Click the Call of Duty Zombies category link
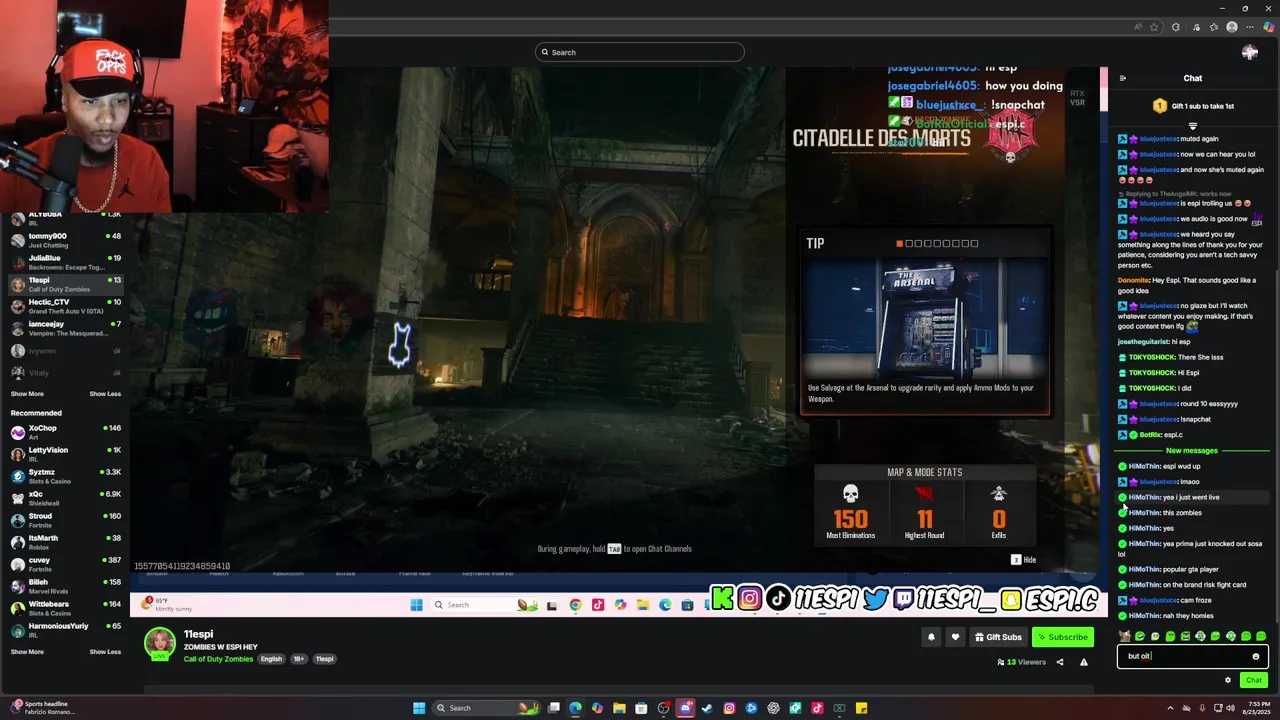1280x720 pixels. 218,659
